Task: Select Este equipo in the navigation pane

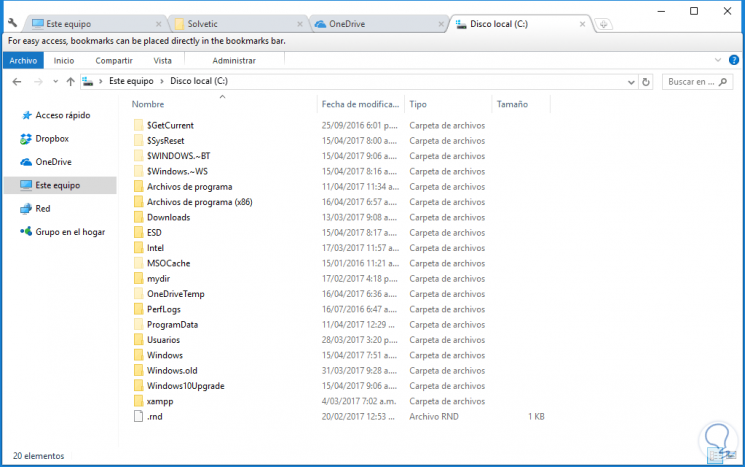Action: [60, 185]
